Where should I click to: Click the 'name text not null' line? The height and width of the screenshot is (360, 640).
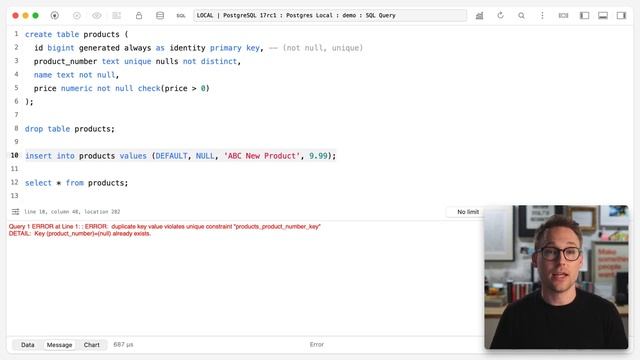pyautogui.click(x=76, y=75)
